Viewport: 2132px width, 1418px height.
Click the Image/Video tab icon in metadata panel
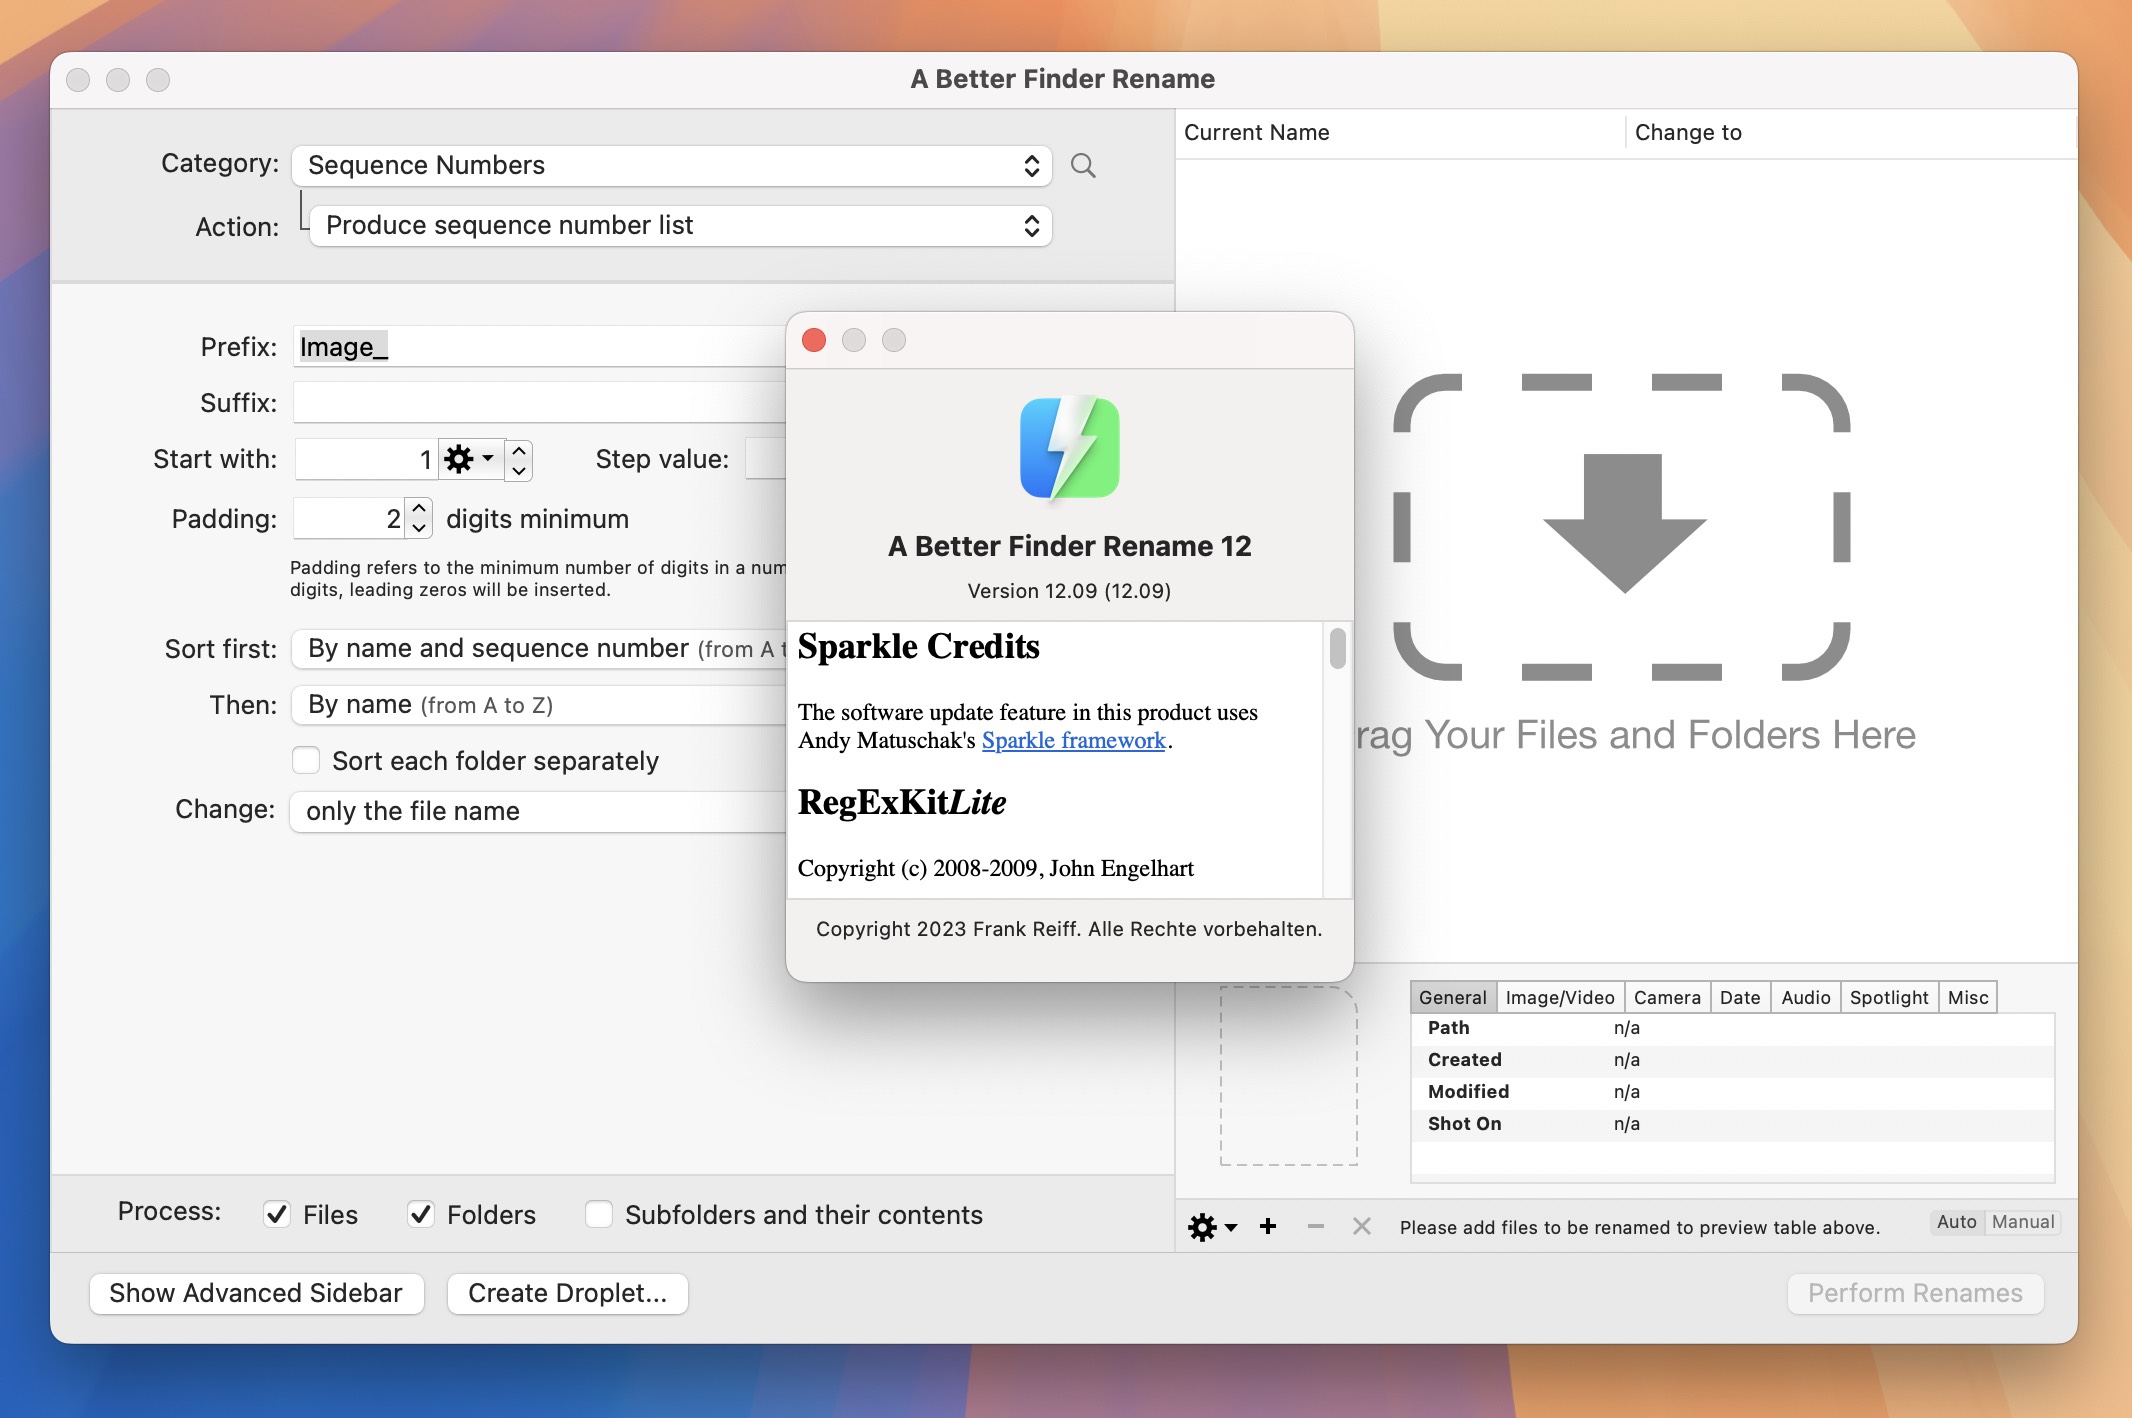[1557, 997]
